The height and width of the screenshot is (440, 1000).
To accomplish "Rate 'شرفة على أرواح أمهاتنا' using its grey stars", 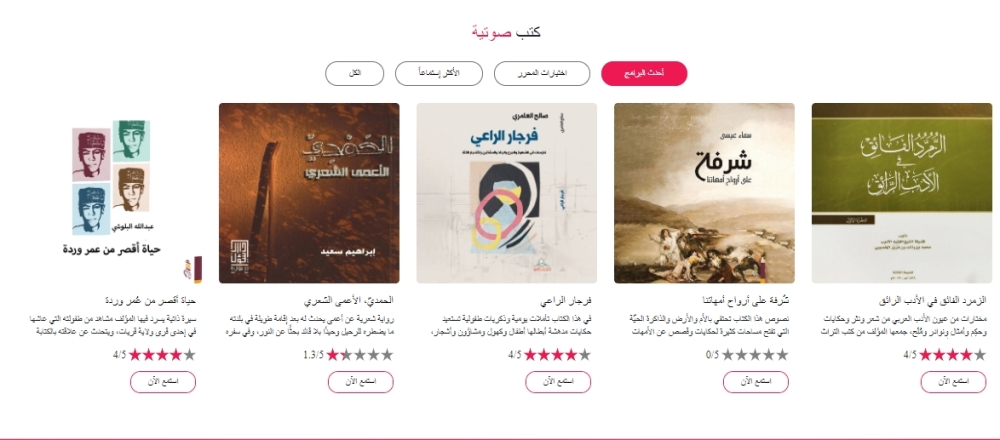I will [754, 355].
